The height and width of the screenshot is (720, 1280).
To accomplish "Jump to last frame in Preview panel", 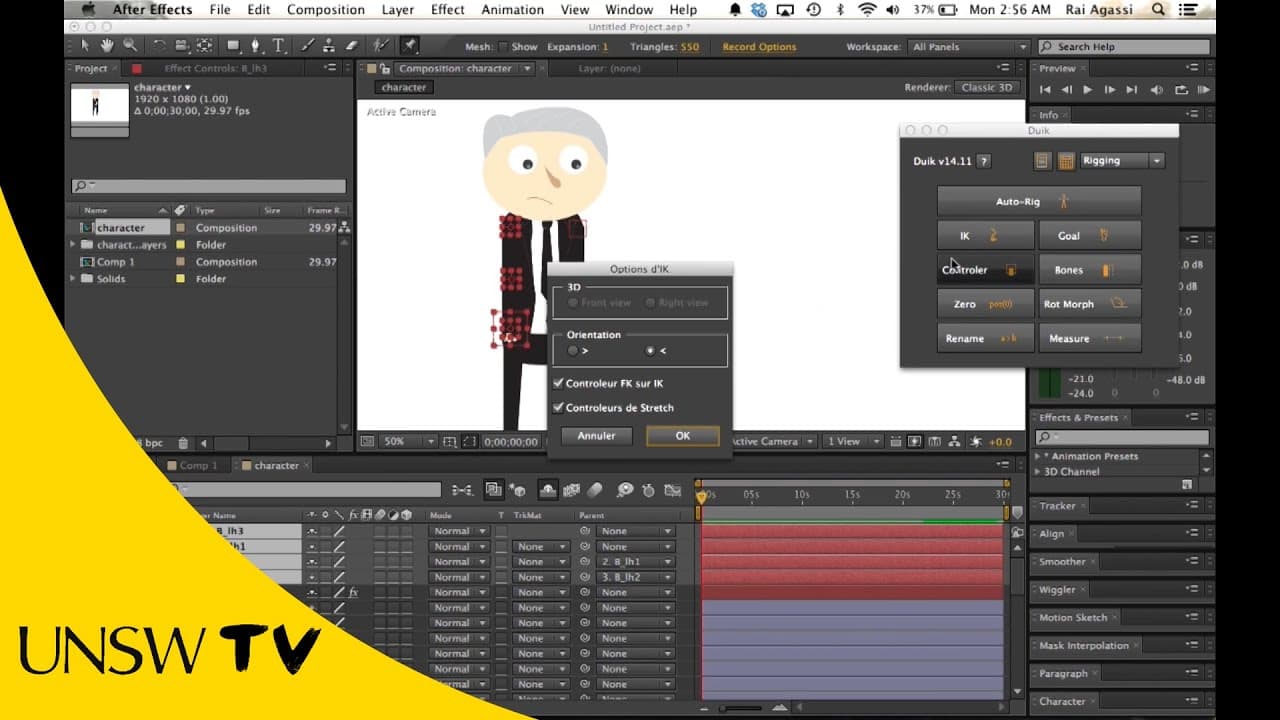I will point(1132,90).
